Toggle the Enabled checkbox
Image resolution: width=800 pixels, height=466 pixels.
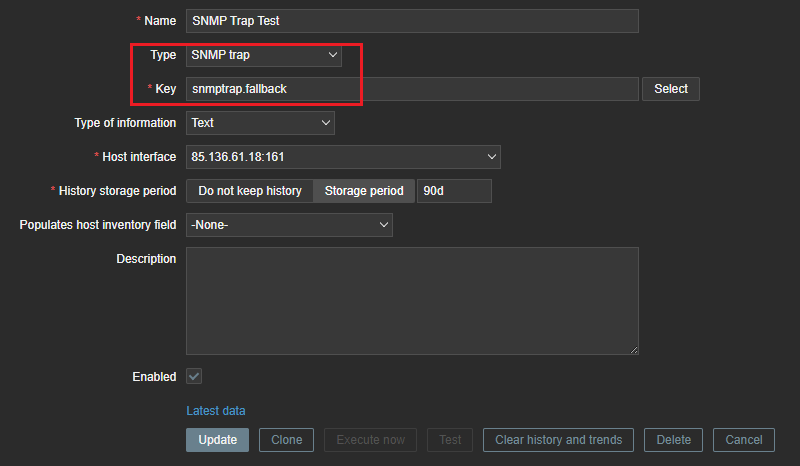(195, 377)
